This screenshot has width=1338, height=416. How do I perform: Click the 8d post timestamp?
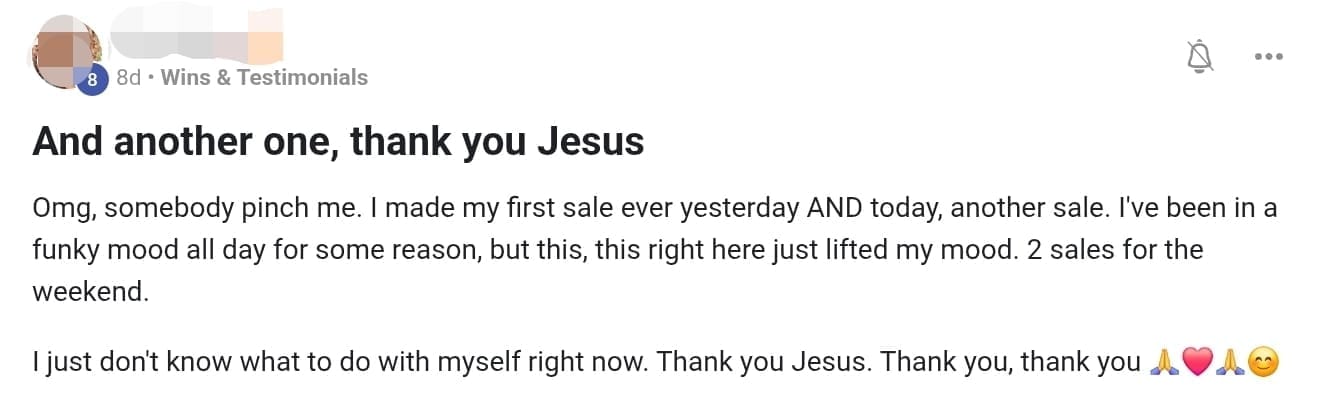(x=128, y=77)
